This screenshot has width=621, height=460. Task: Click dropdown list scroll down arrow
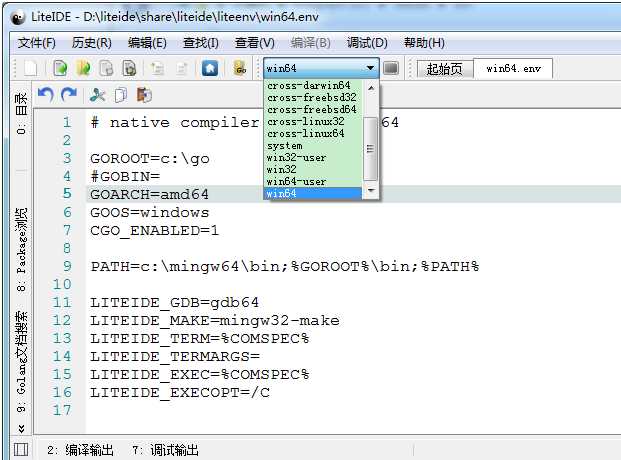[x=371, y=191]
